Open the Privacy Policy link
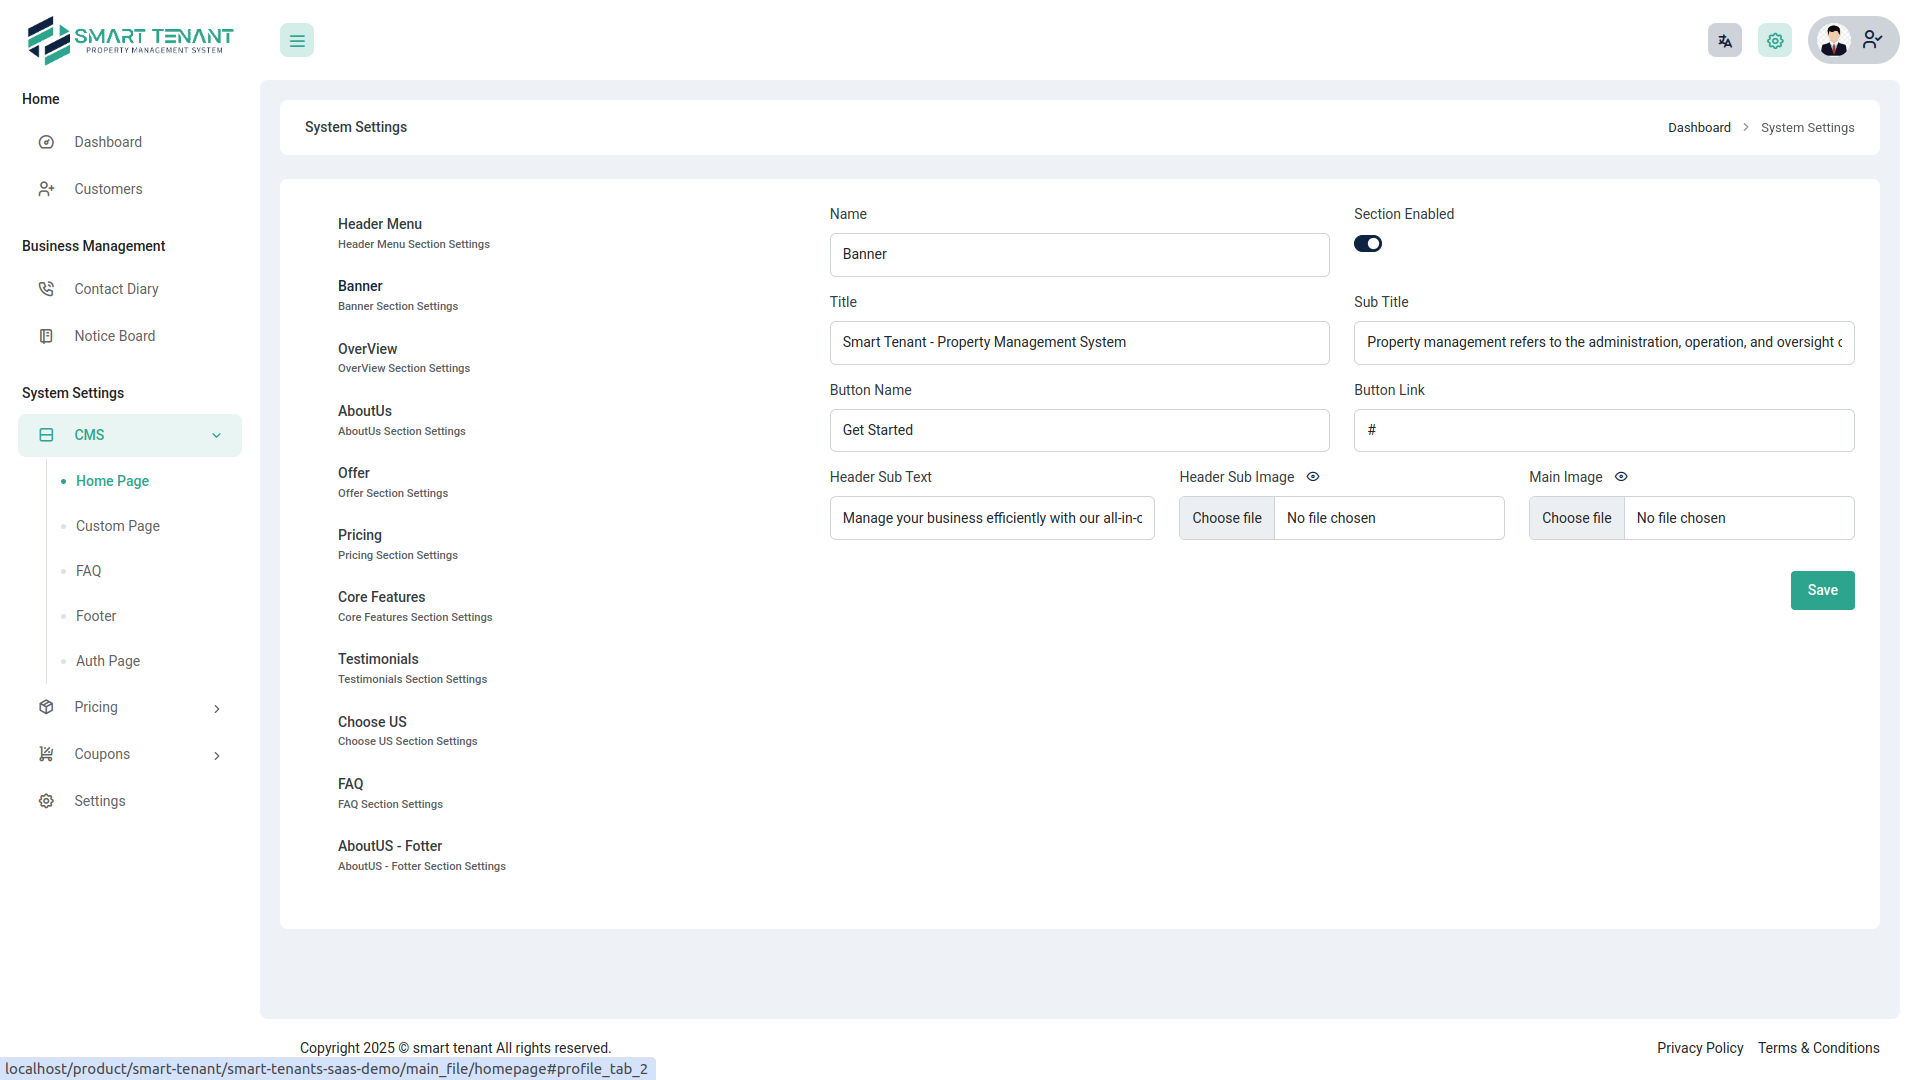 [1699, 1048]
